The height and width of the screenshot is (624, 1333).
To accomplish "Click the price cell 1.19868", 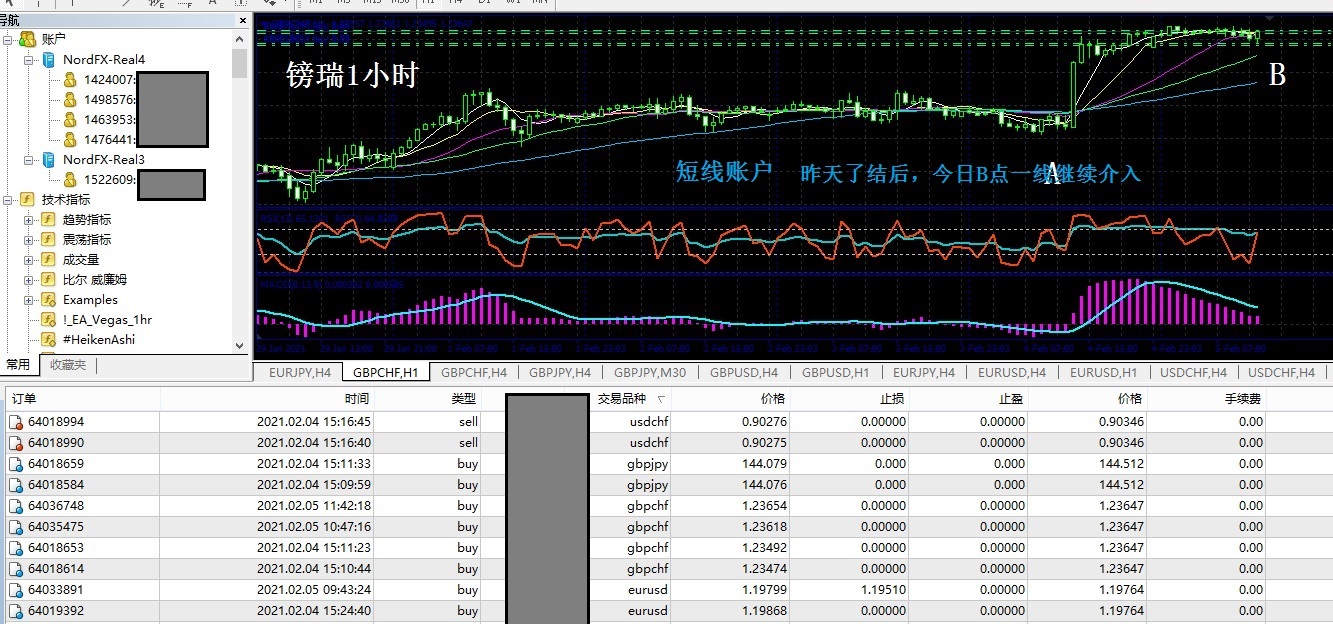I will 764,611.
